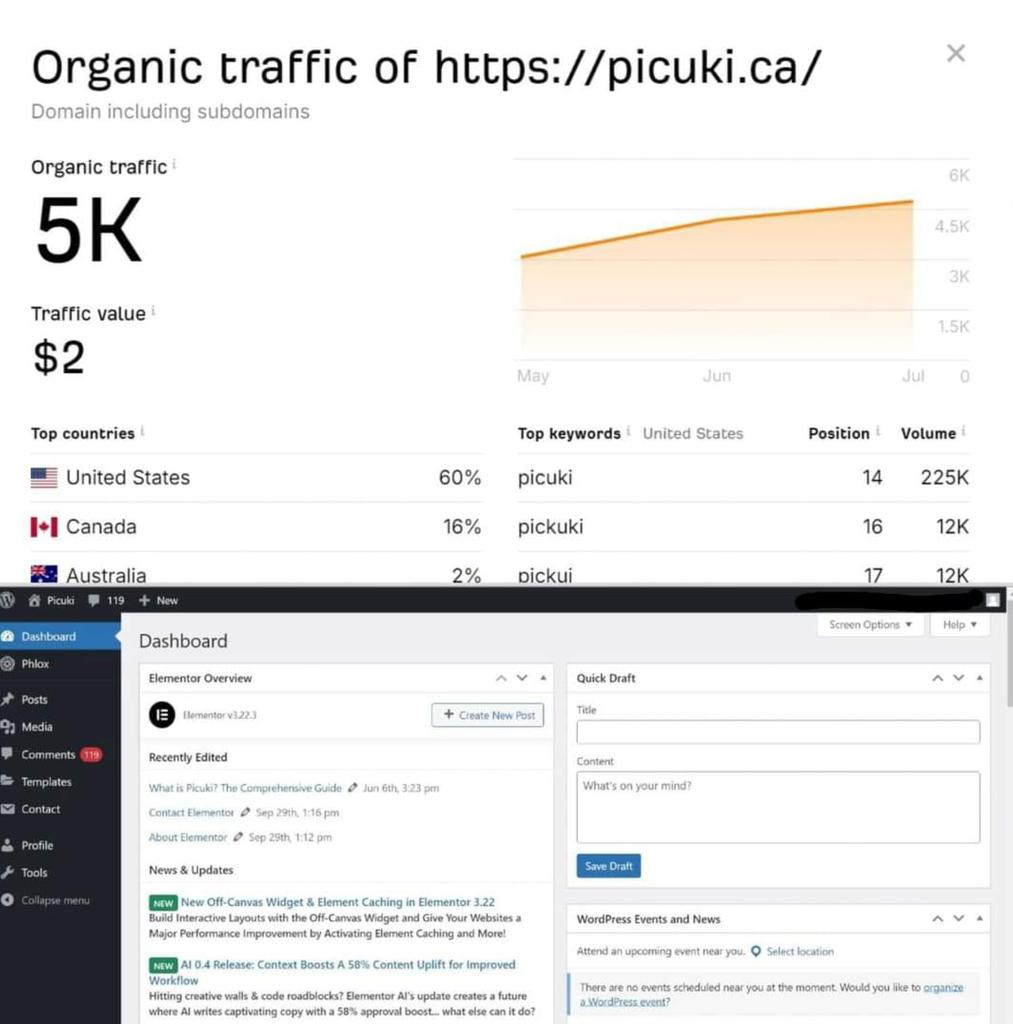Open the Contact Elementor link
The width and height of the screenshot is (1013, 1024).
[191, 812]
